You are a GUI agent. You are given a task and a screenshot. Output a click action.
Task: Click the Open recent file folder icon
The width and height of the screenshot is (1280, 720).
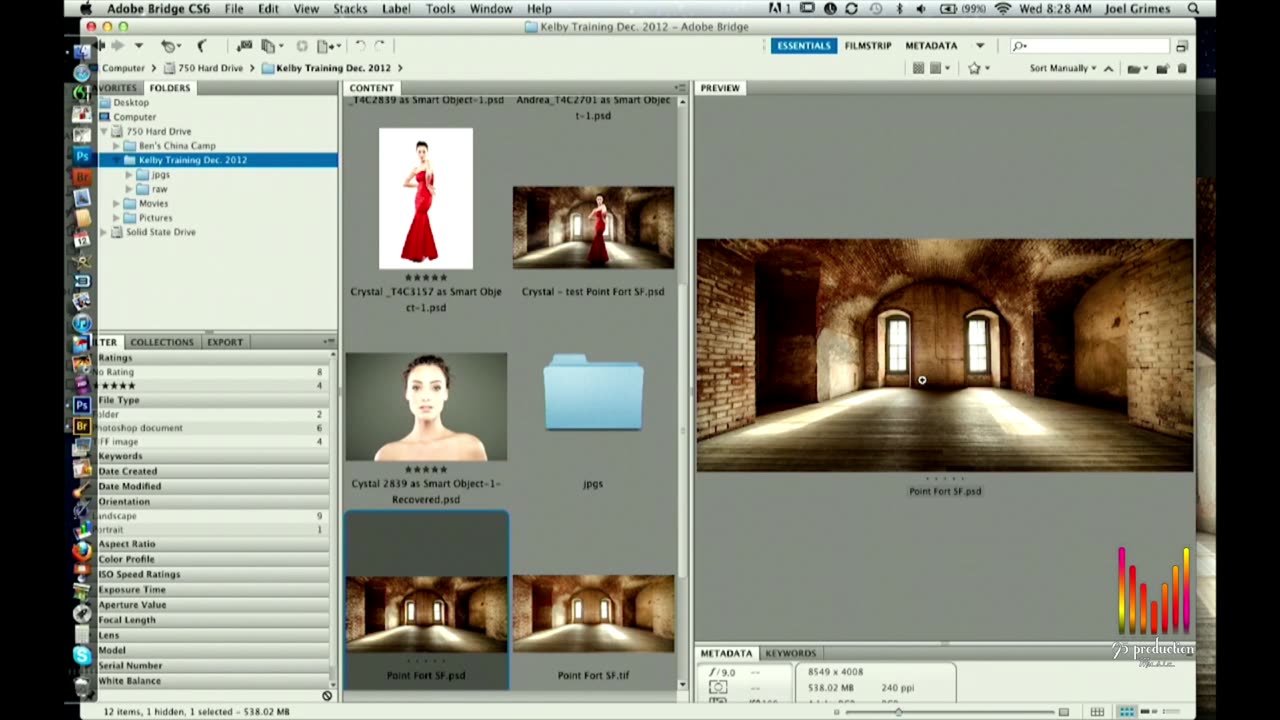(x=1135, y=68)
